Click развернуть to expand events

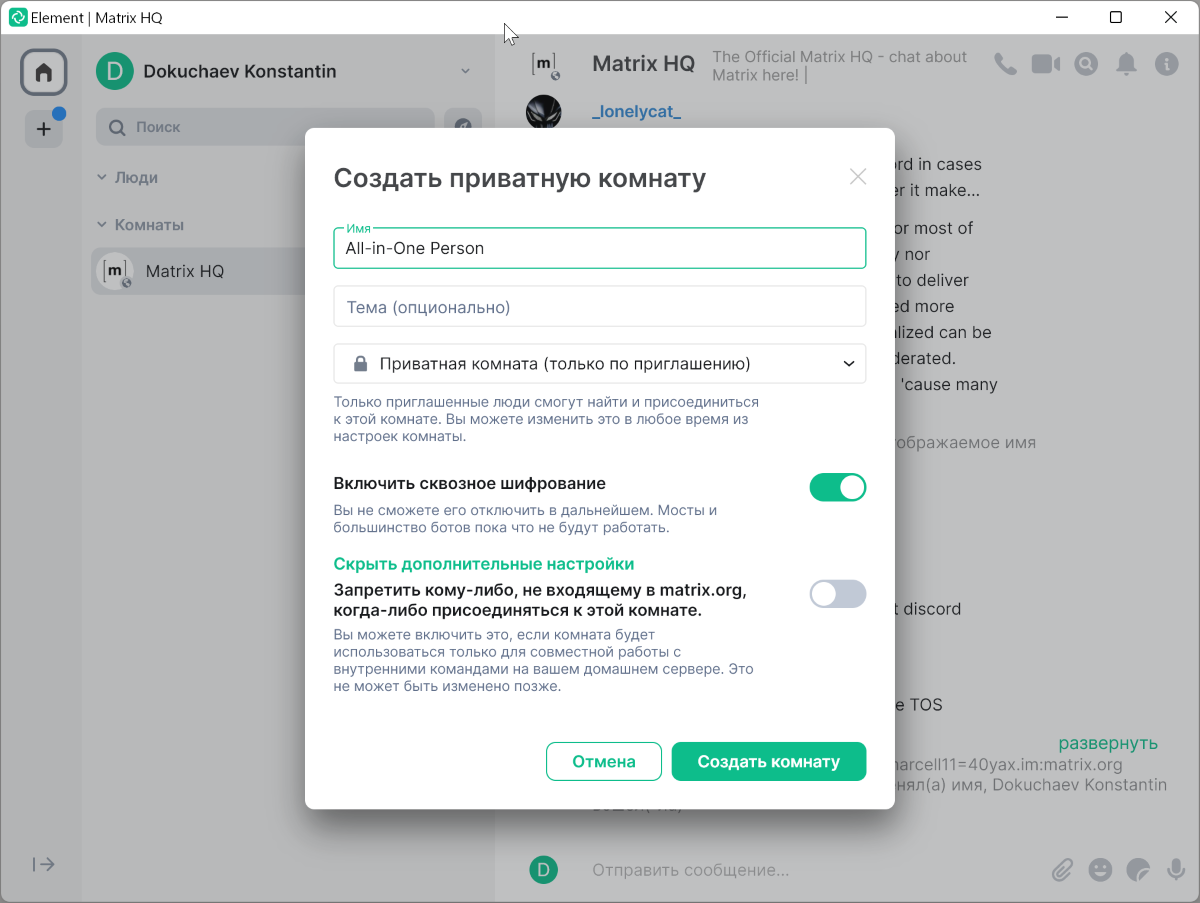click(x=1108, y=743)
